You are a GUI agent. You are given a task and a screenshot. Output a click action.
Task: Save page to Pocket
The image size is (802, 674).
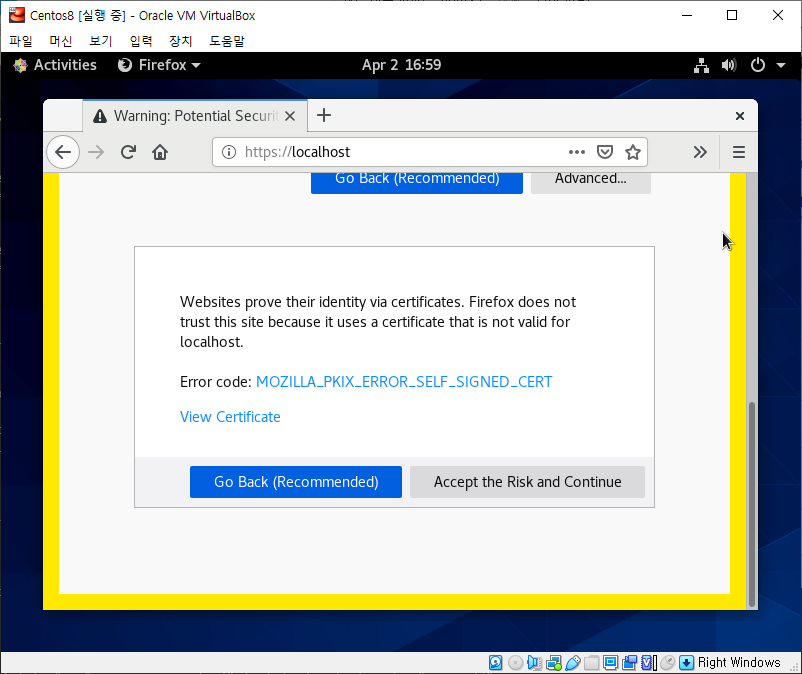tap(605, 152)
